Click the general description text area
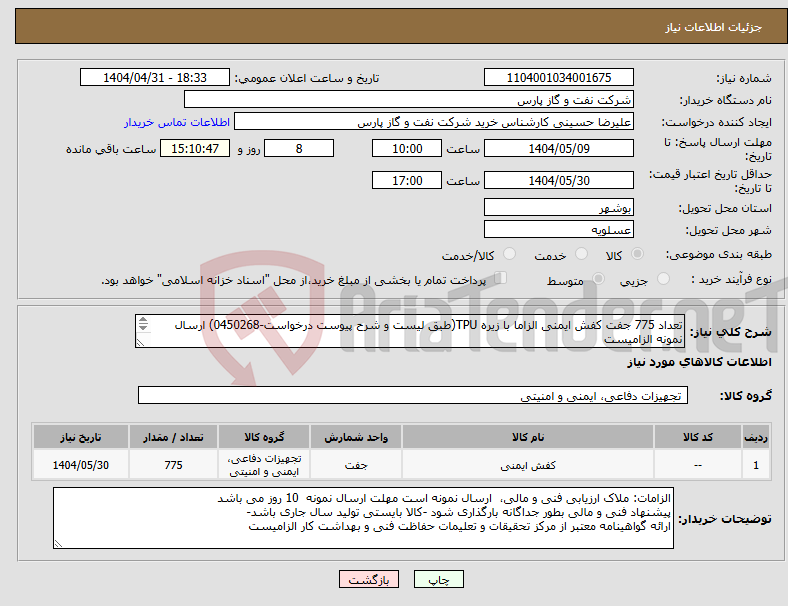Viewport: 788px width, 606px height. pos(410,331)
